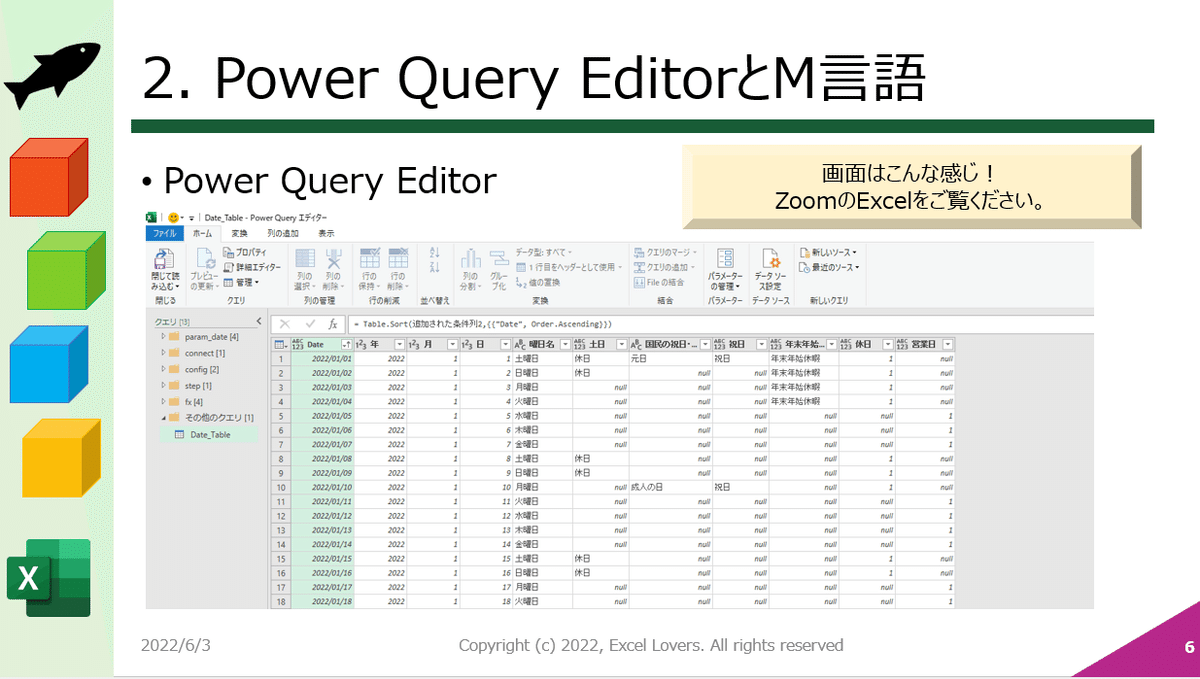Open プロパティ in the クエリ group
The height and width of the screenshot is (679, 1200).
tap(244, 253)
